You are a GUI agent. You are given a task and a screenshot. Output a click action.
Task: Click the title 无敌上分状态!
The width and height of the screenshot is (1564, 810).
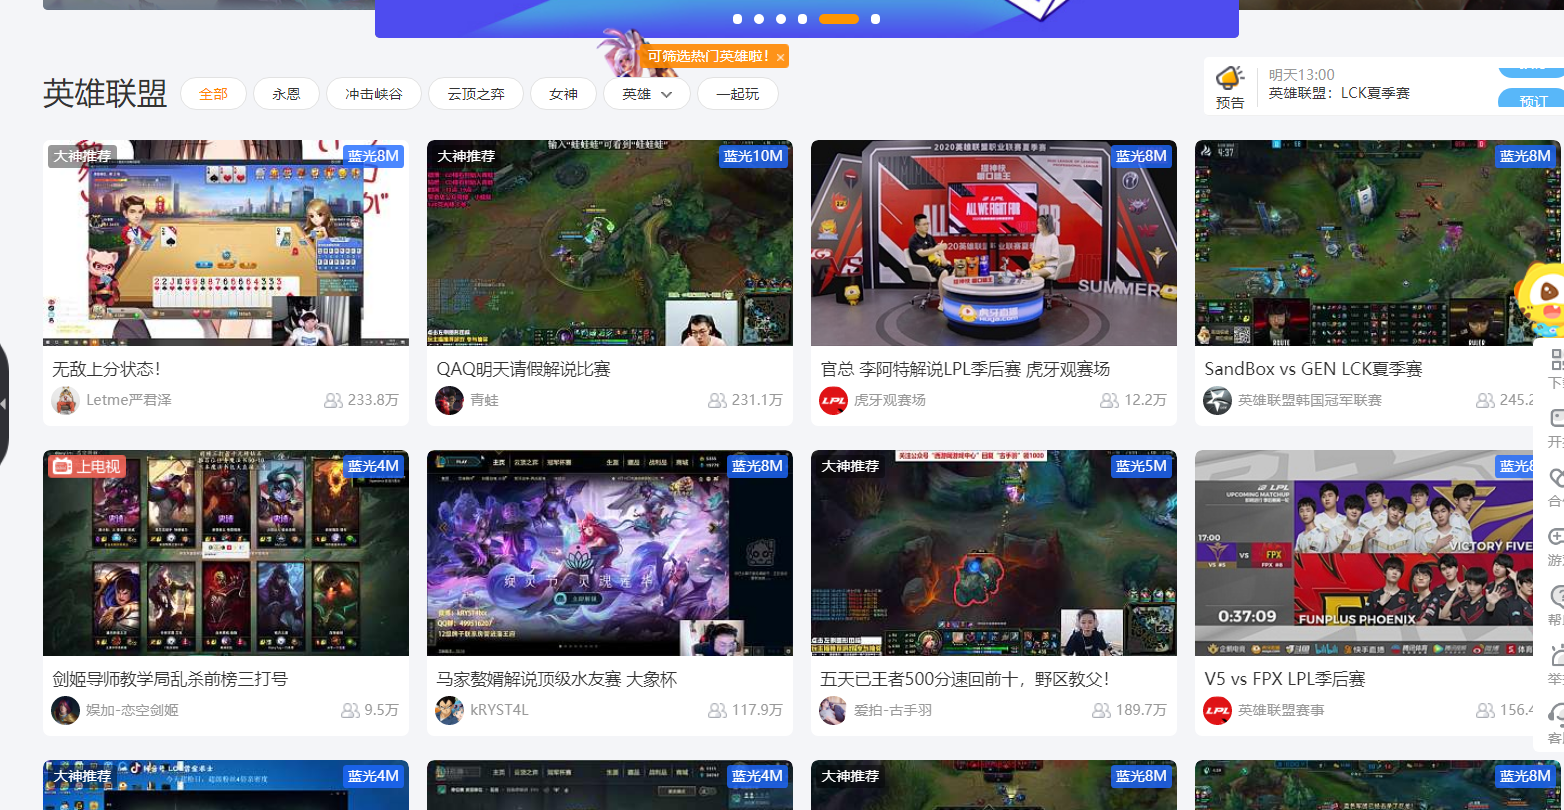coord(107,369)
